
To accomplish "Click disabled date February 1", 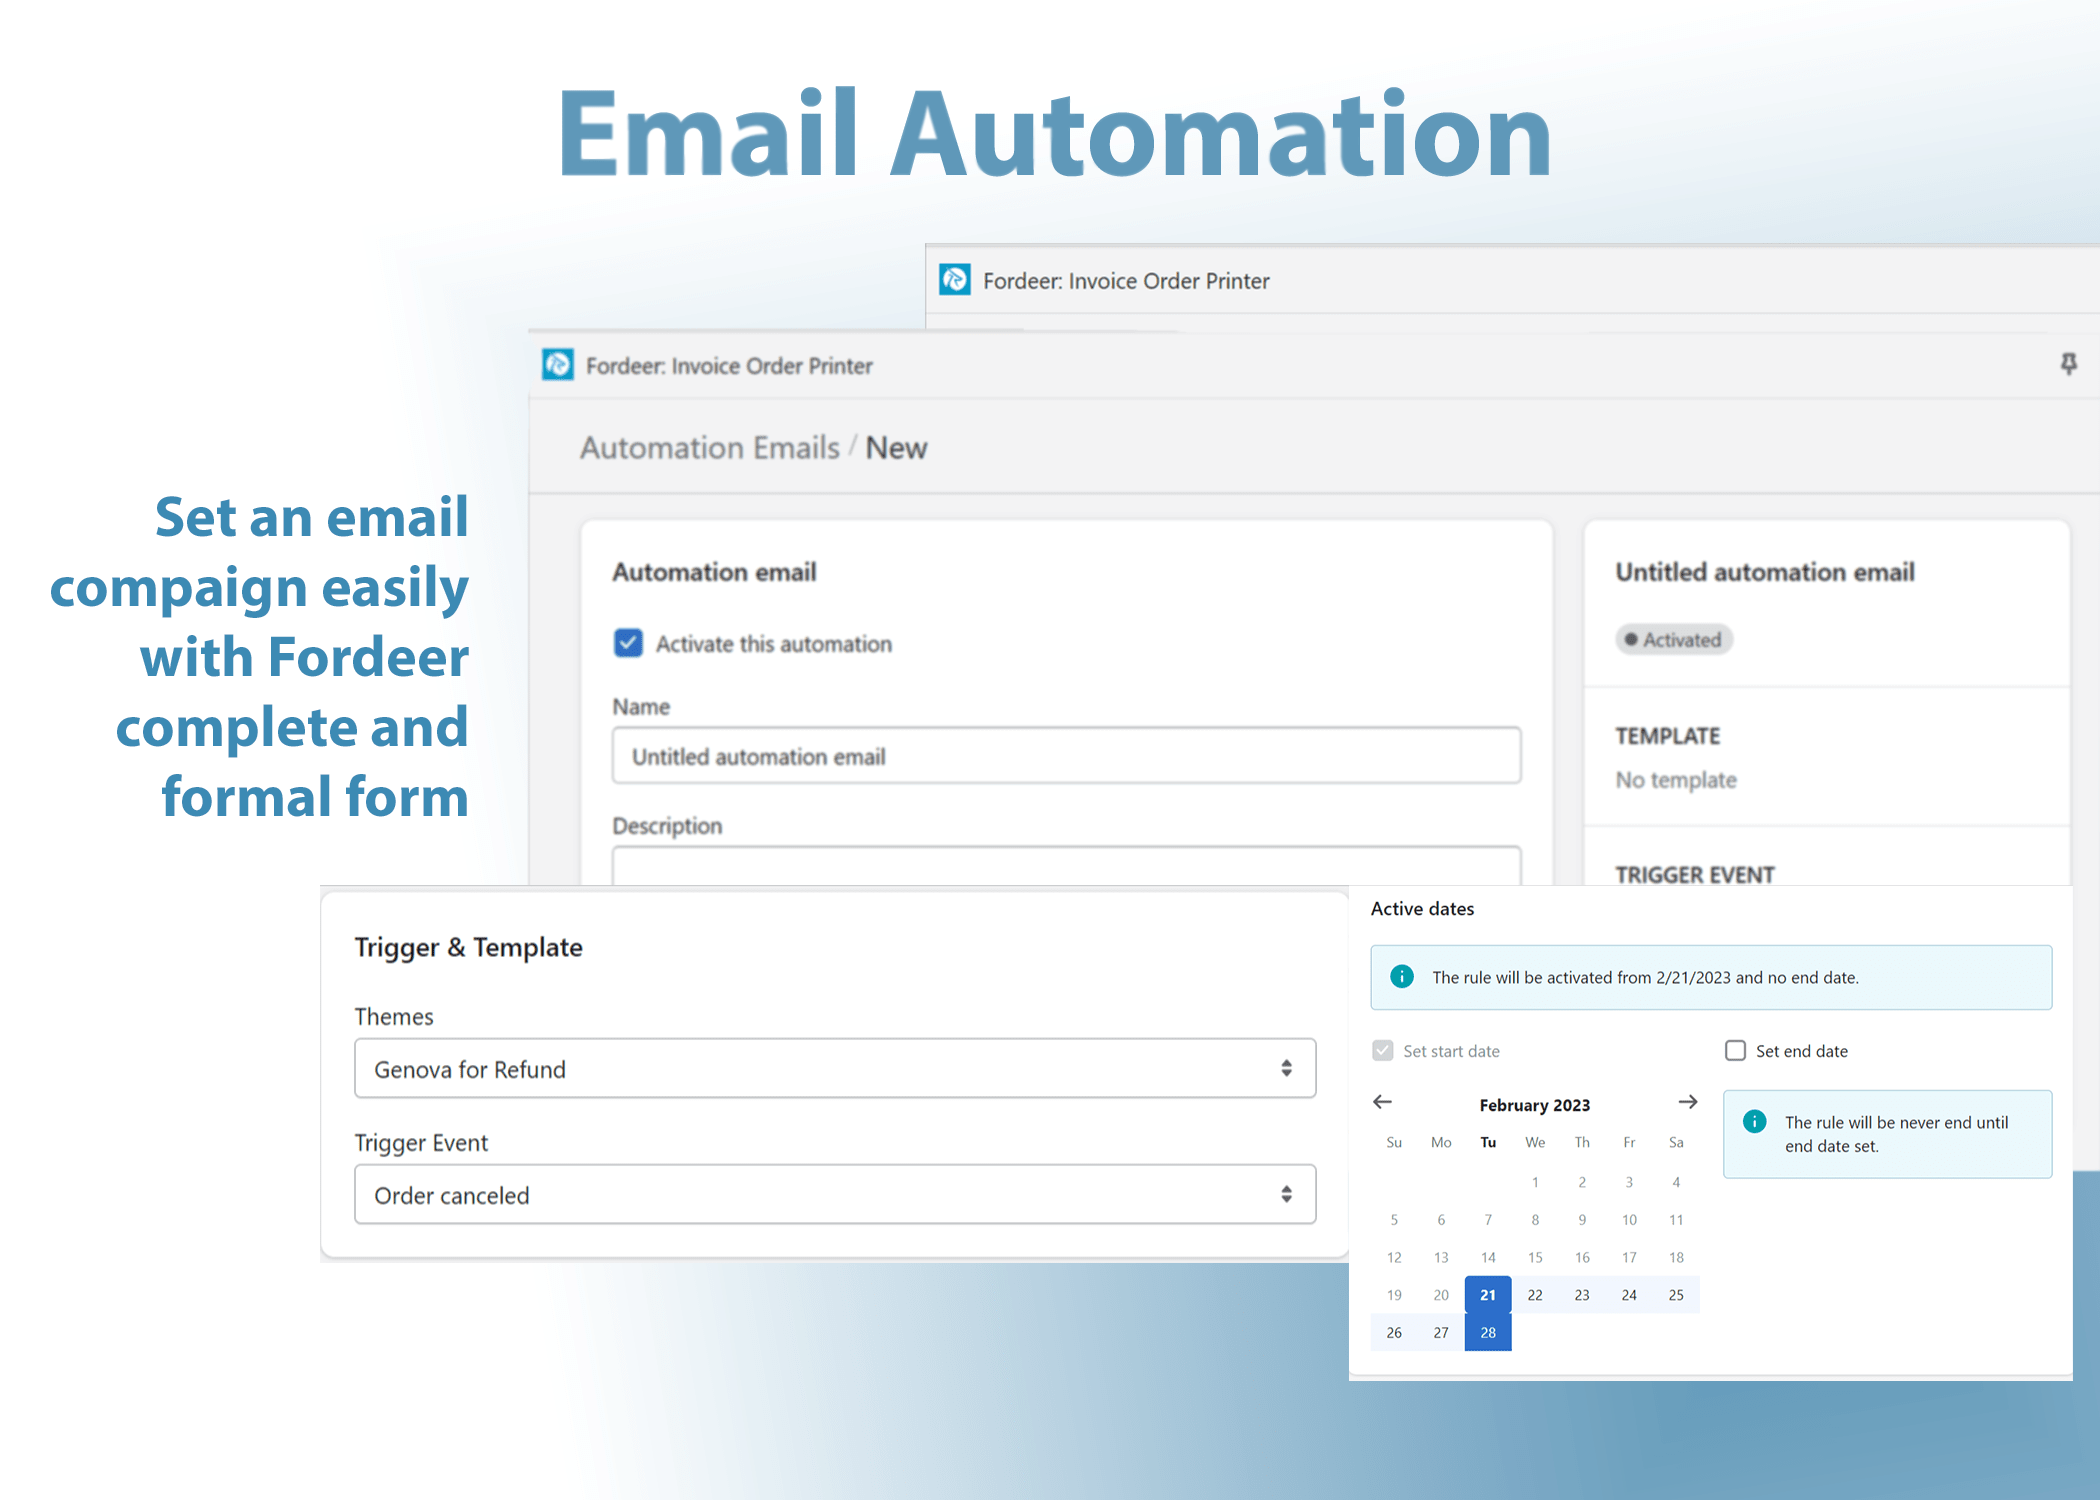I will pos(1535,1182).
